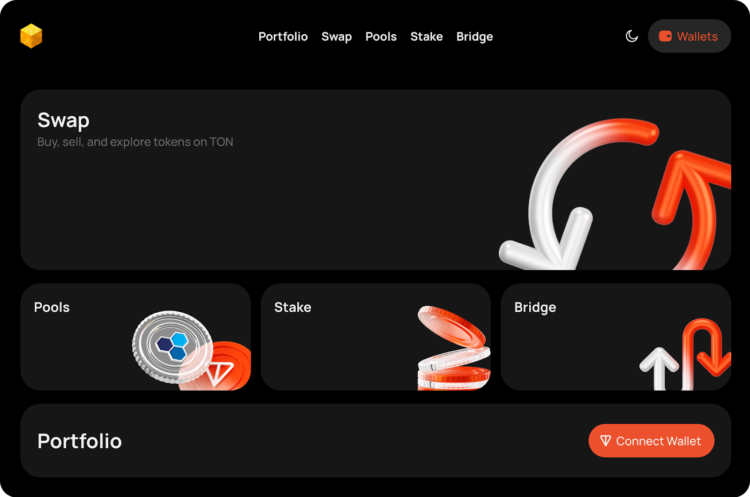Click the yellow cube logo icon
This screenshot has height=497, width=750.
[31, 36]
